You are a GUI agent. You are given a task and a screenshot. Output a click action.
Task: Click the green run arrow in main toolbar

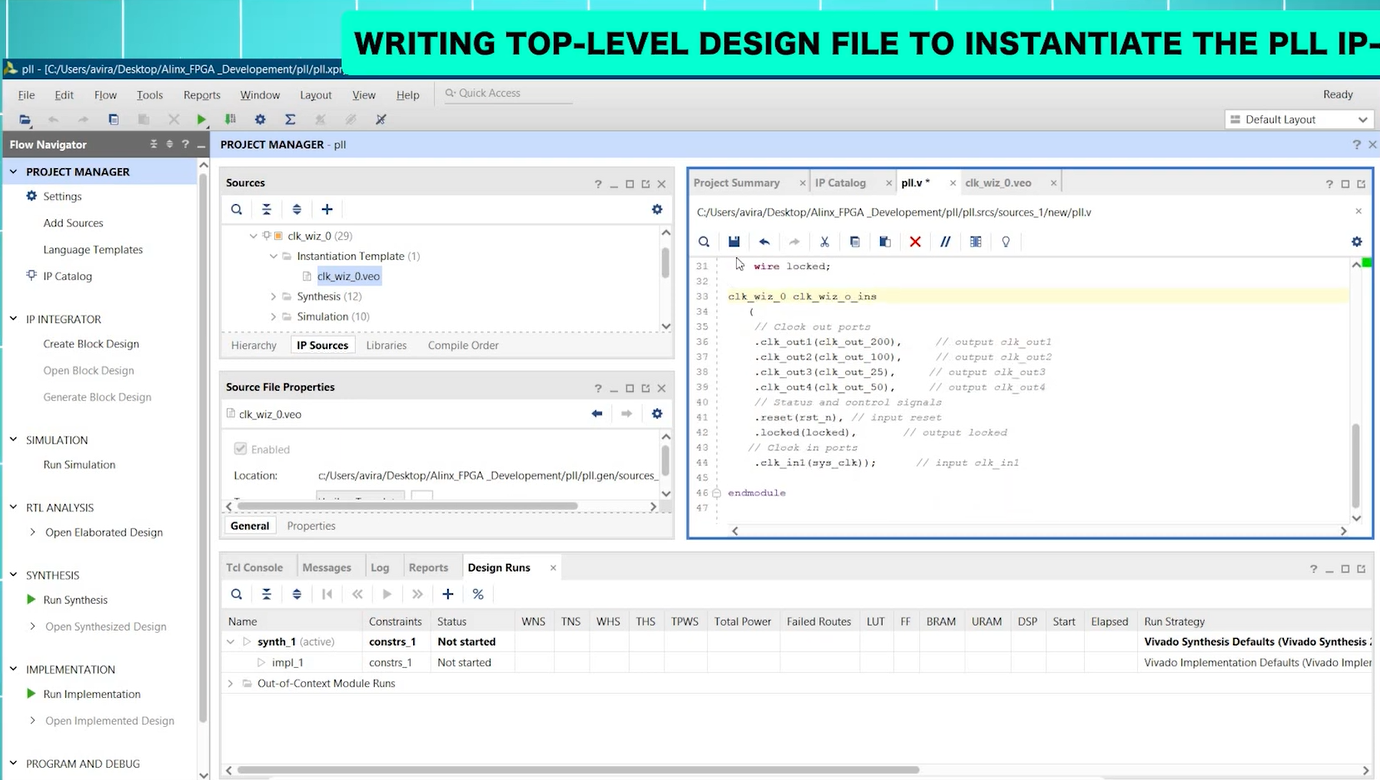tap(201, 120)
